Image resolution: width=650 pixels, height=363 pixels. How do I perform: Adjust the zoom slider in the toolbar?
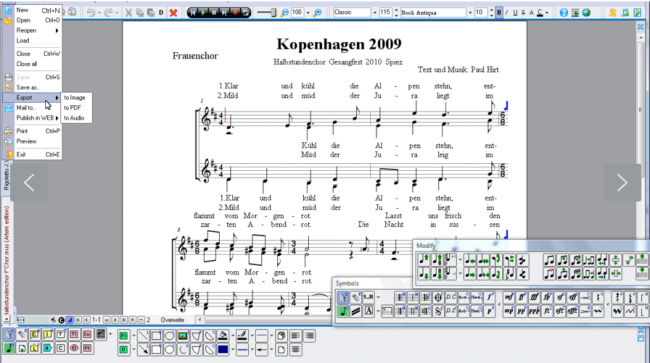tap(267, 13)
